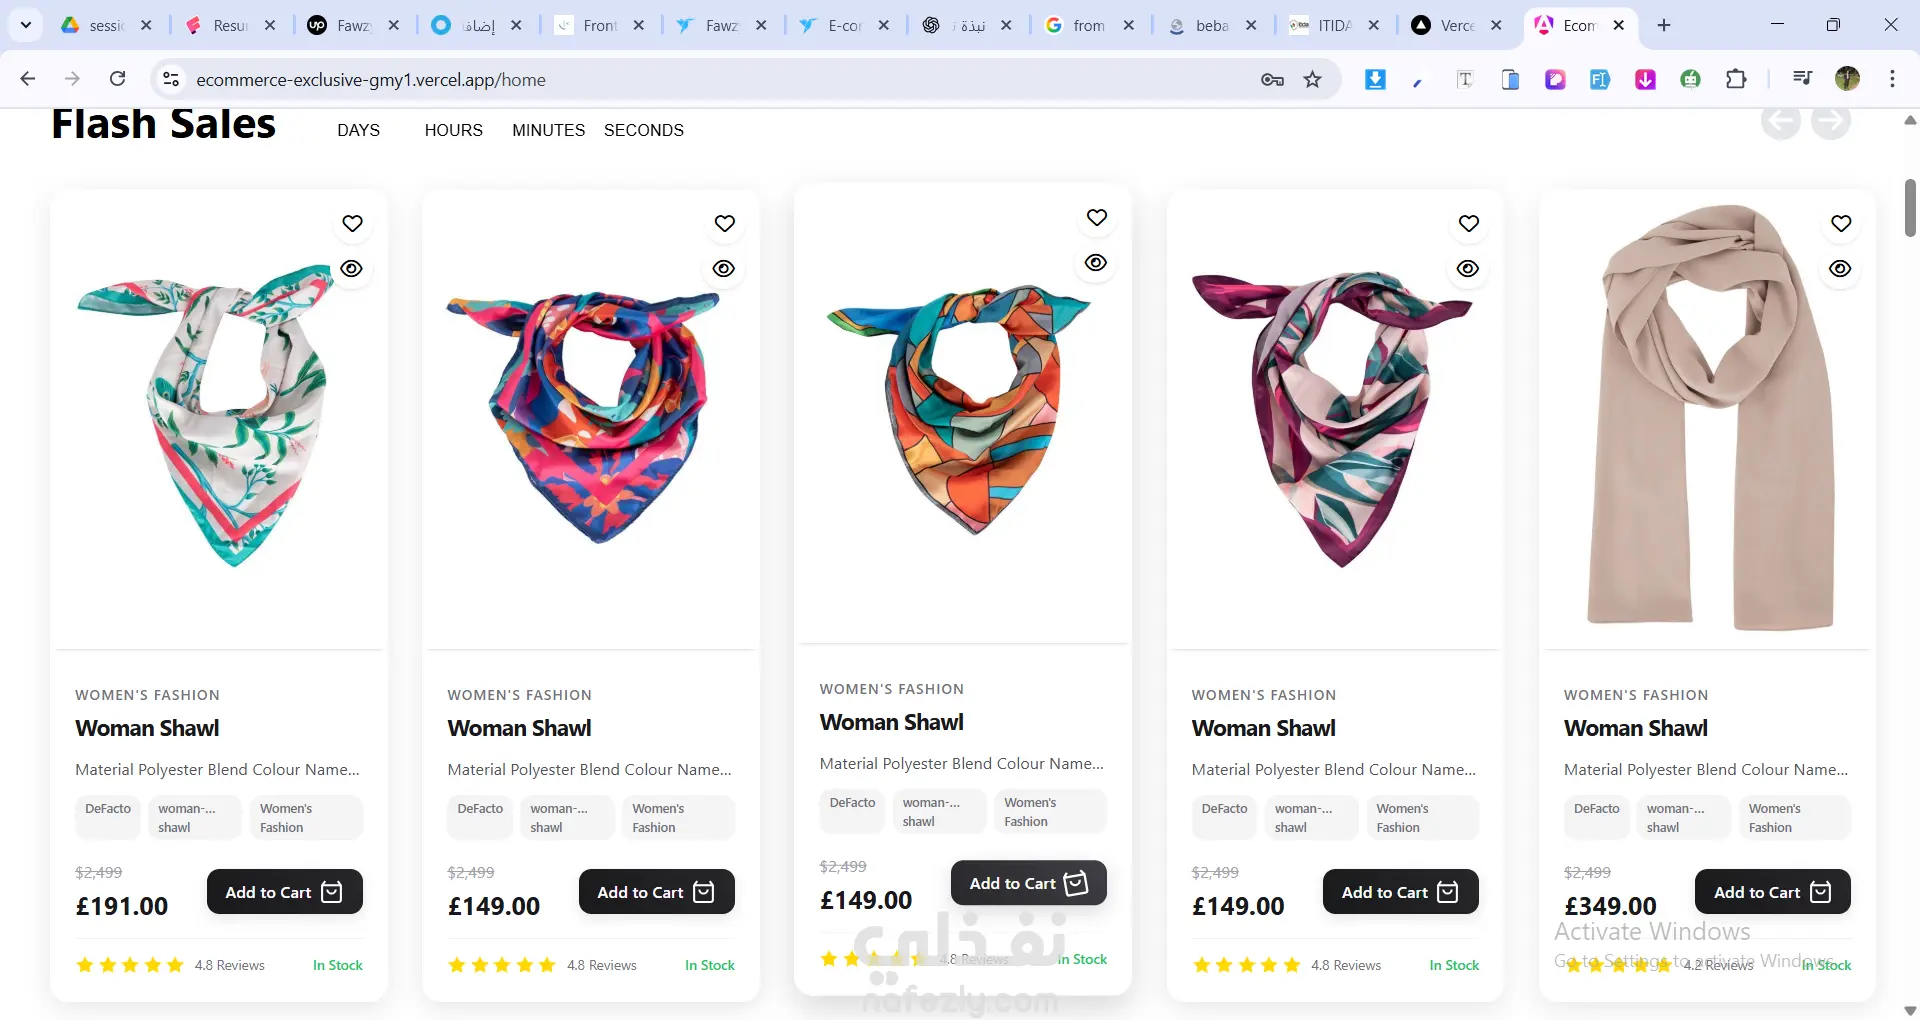Open the media control dropdown in toolbar
This screenshot has height=1020, width=1920.
point(1802,80)
